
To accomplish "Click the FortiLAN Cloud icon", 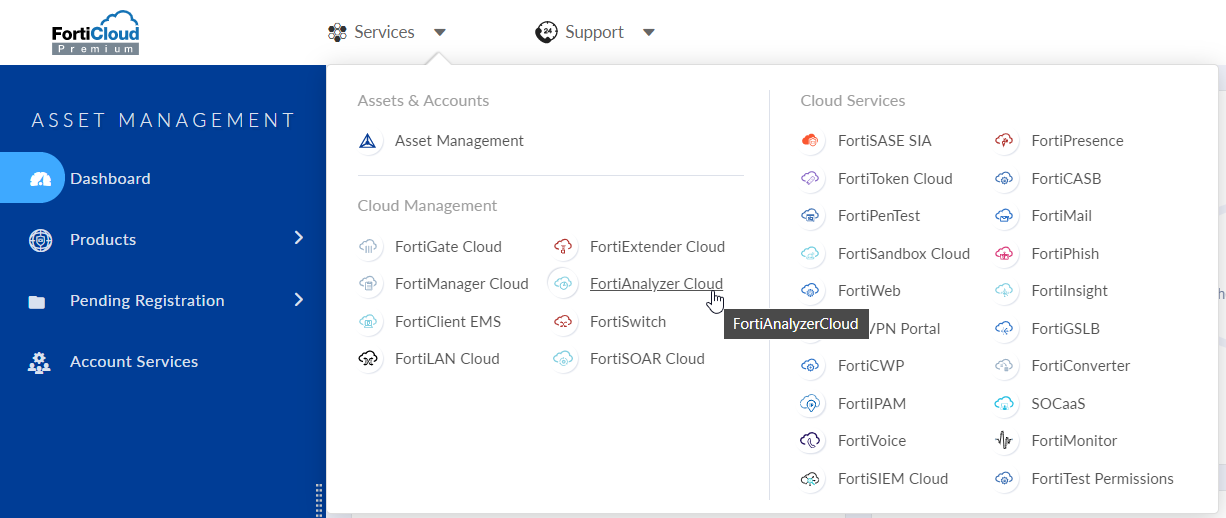I will [x=369, y=359].
